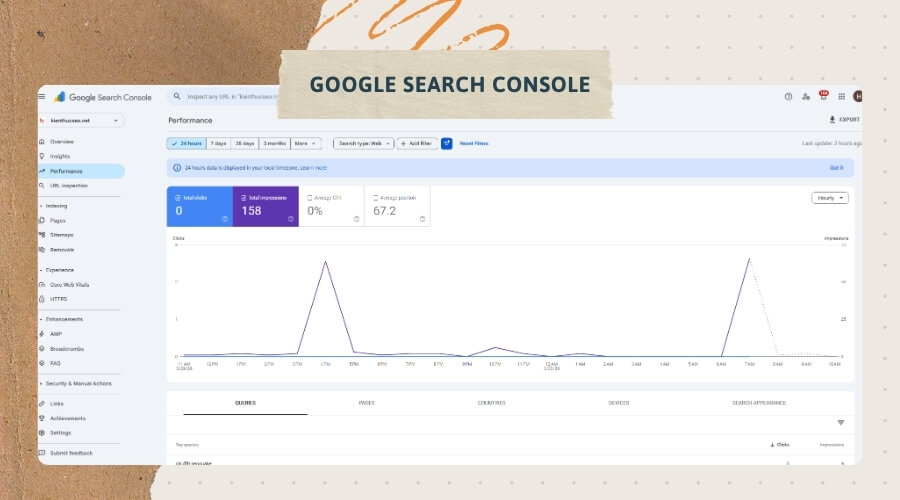The image size is (900, 500).
Task: Click the blue filter toggle icon
Action: coord(447,144)
